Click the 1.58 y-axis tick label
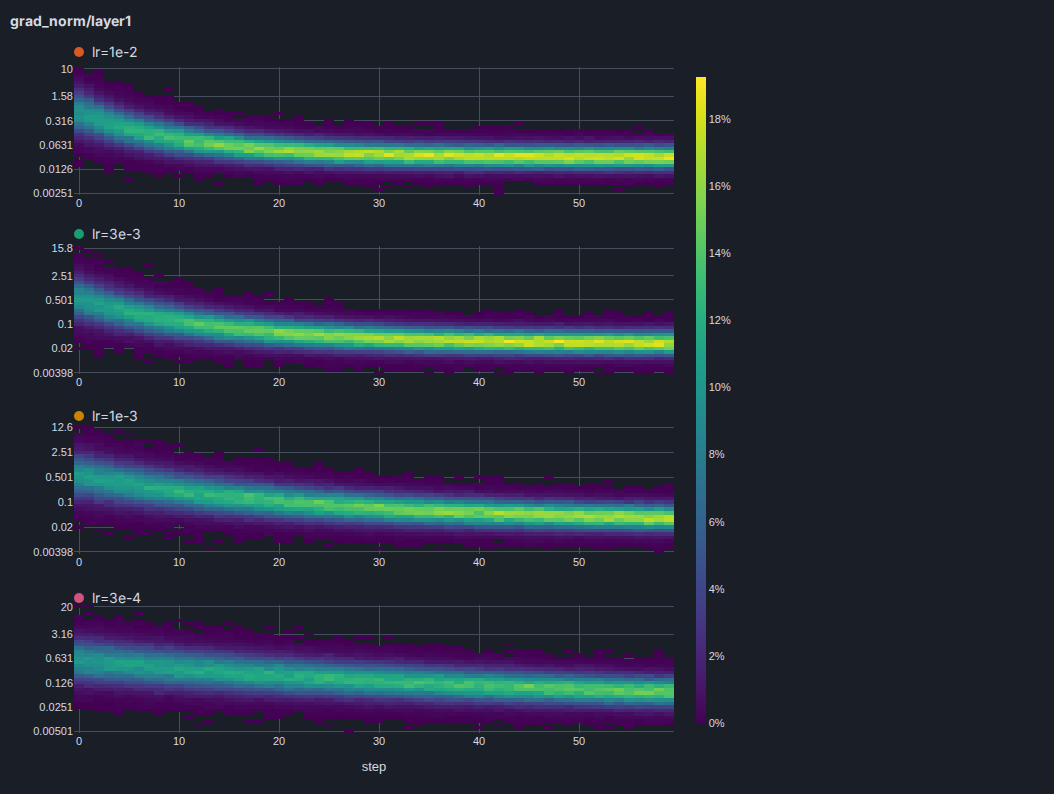The height and width of the screenshot is (794, 1054). 62,96
